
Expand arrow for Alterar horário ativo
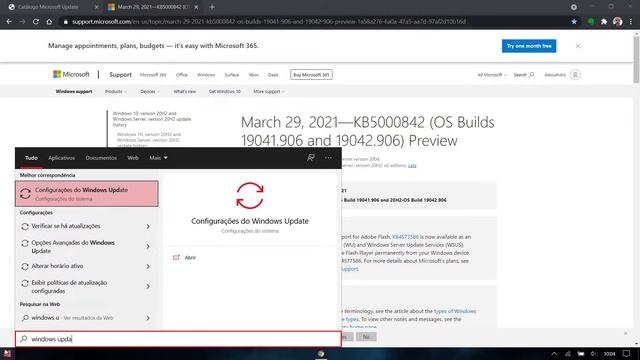coord(148,267)
